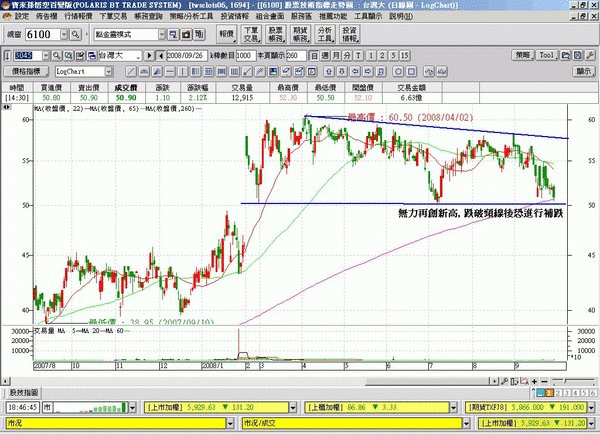Click the 預 preset icon button
This screenshot has width=600, height=435.
coord(199,34)
